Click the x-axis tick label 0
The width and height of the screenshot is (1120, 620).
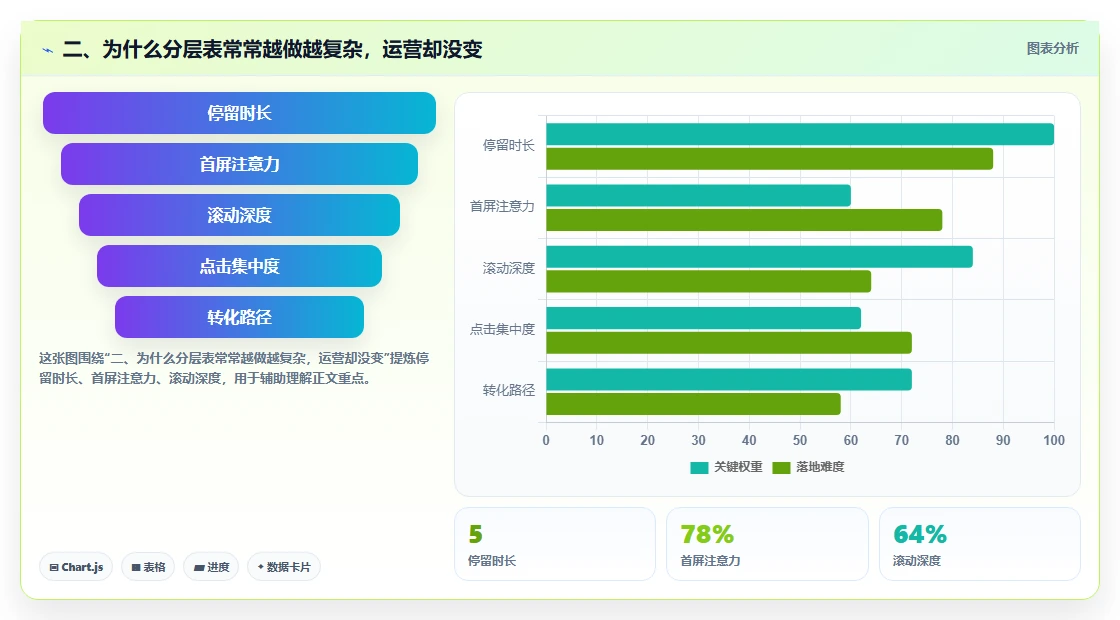546,441
